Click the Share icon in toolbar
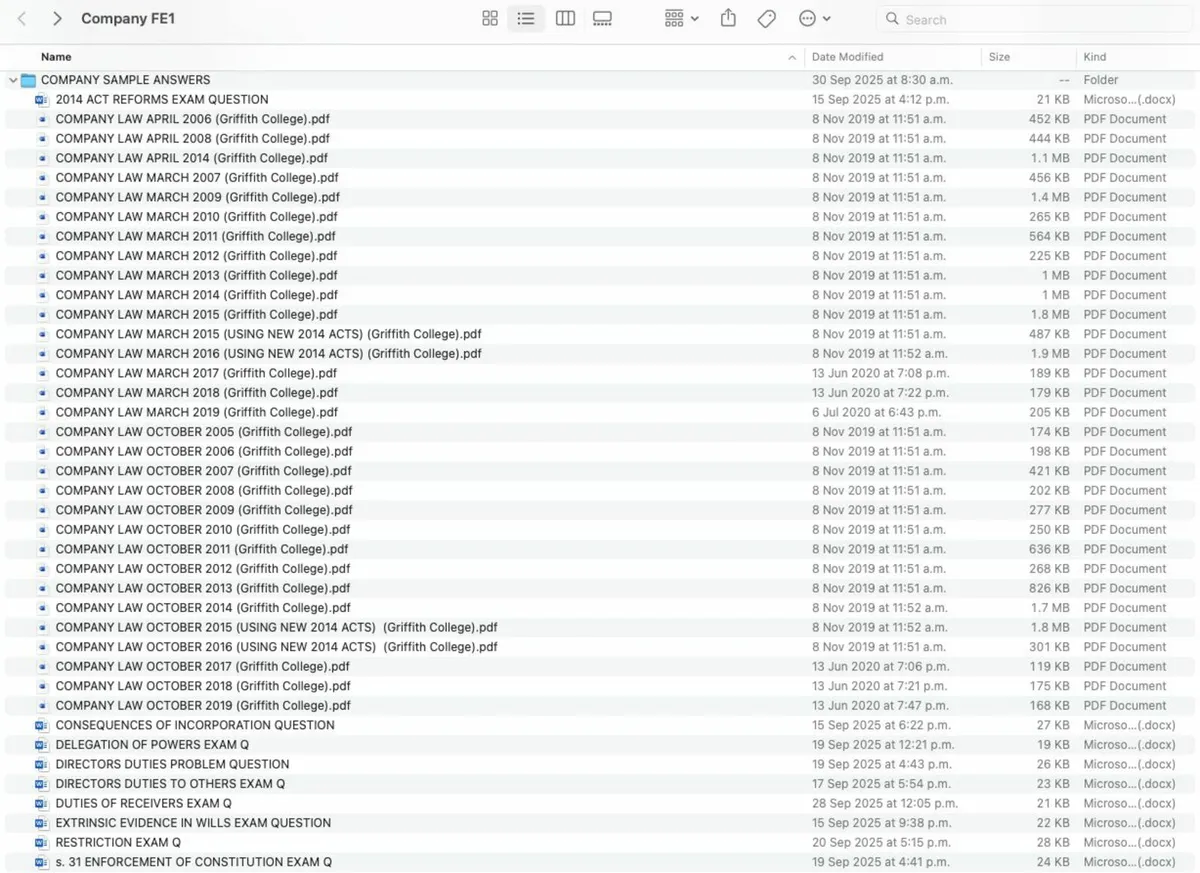 728,19
